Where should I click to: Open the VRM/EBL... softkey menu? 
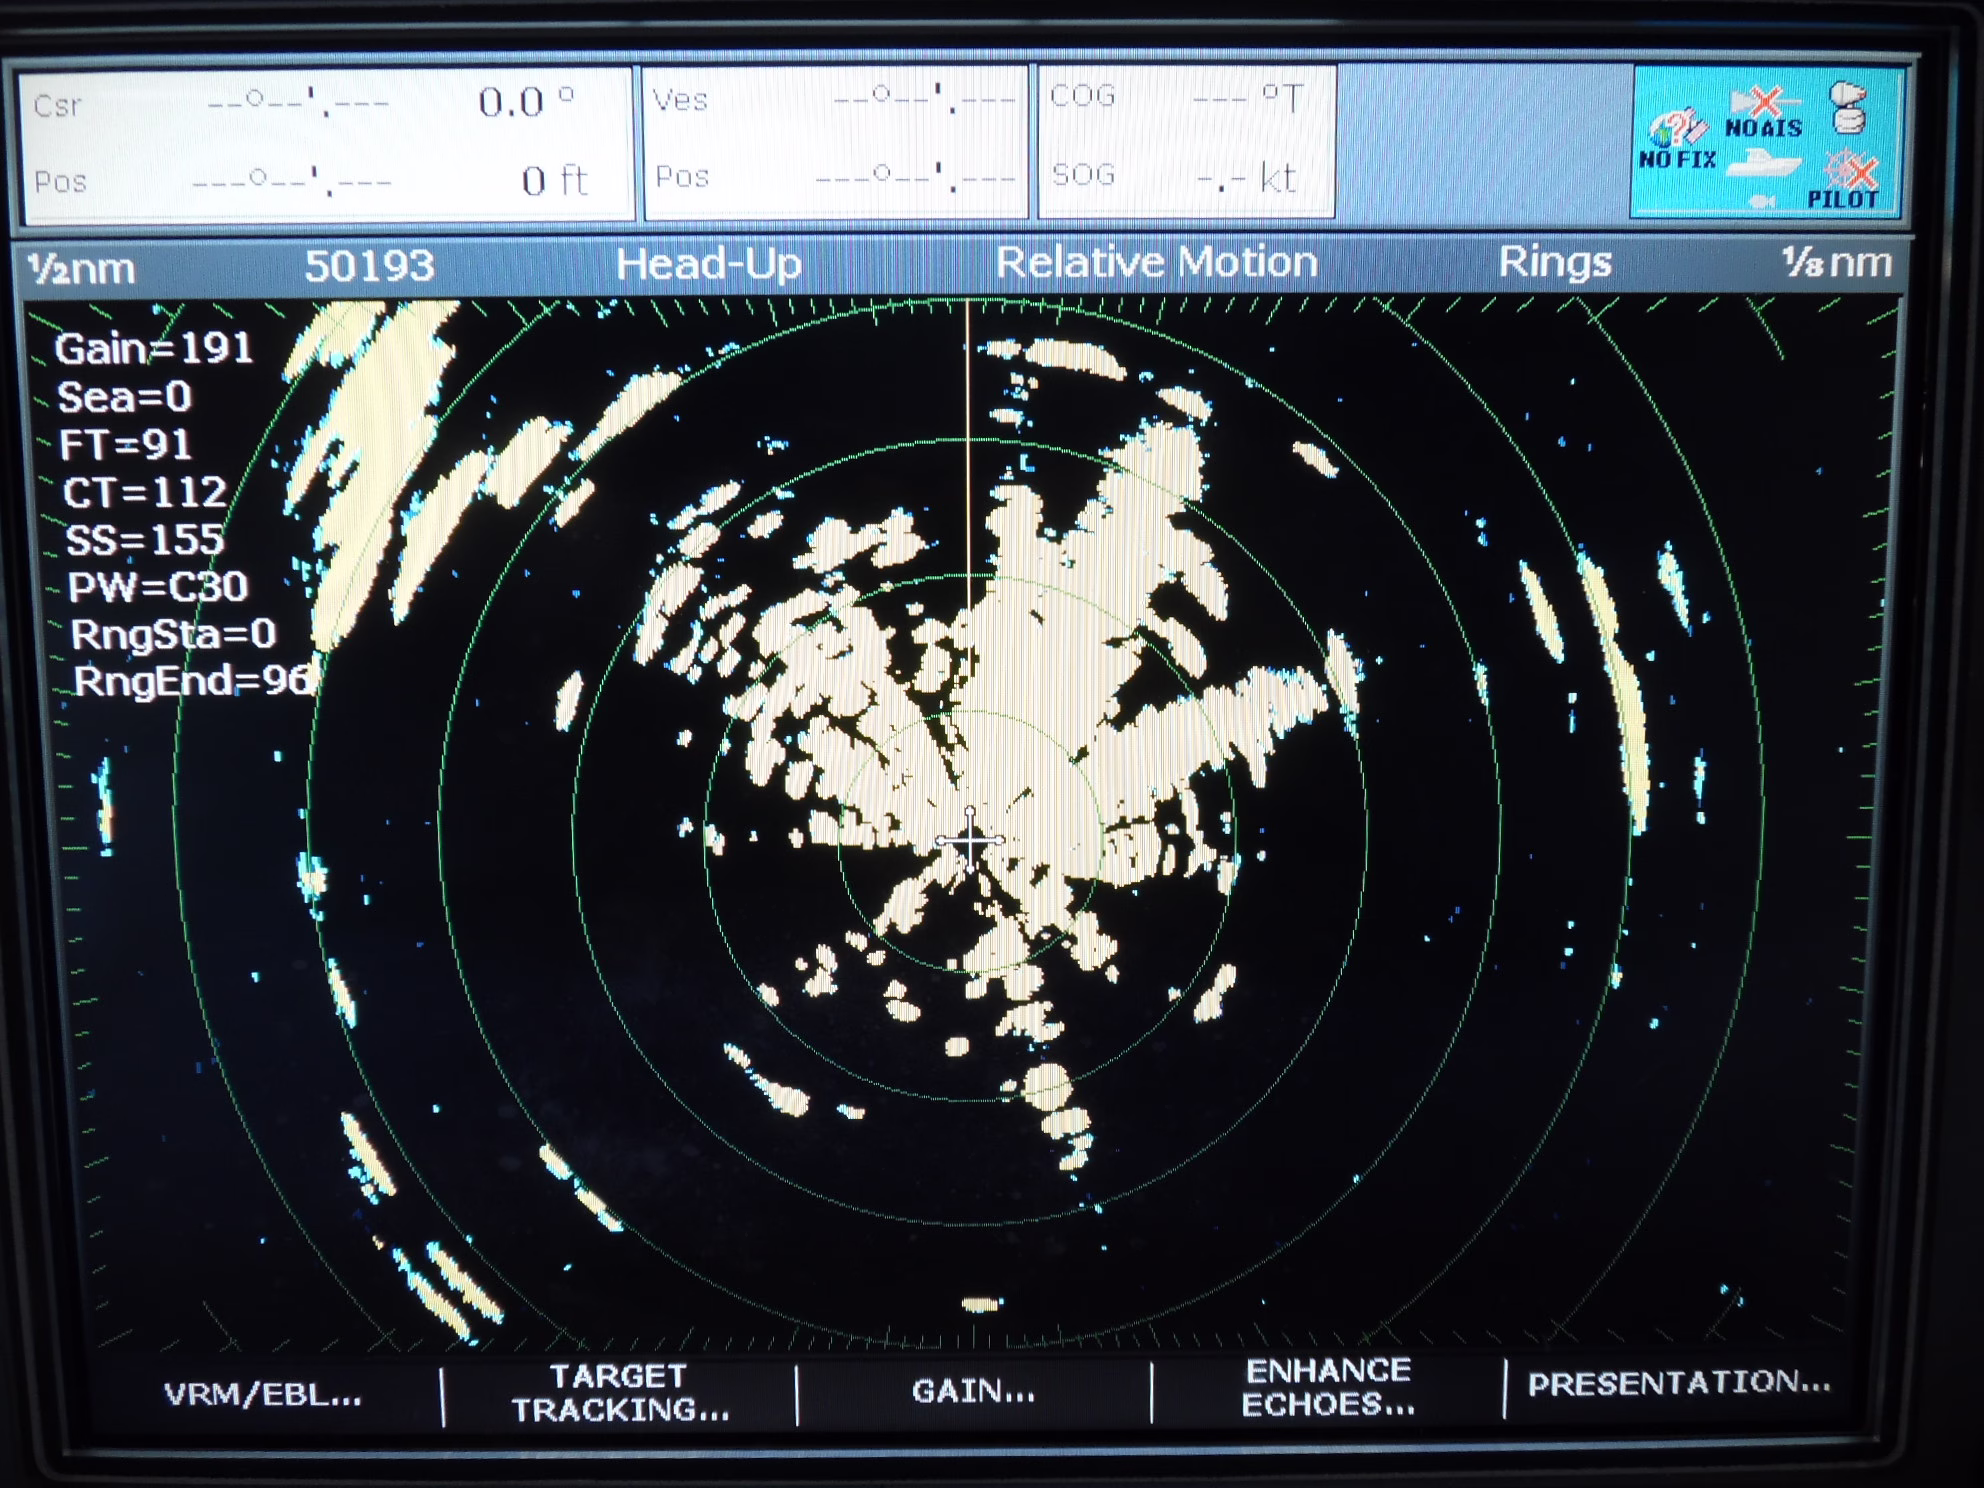(263, 1394)
